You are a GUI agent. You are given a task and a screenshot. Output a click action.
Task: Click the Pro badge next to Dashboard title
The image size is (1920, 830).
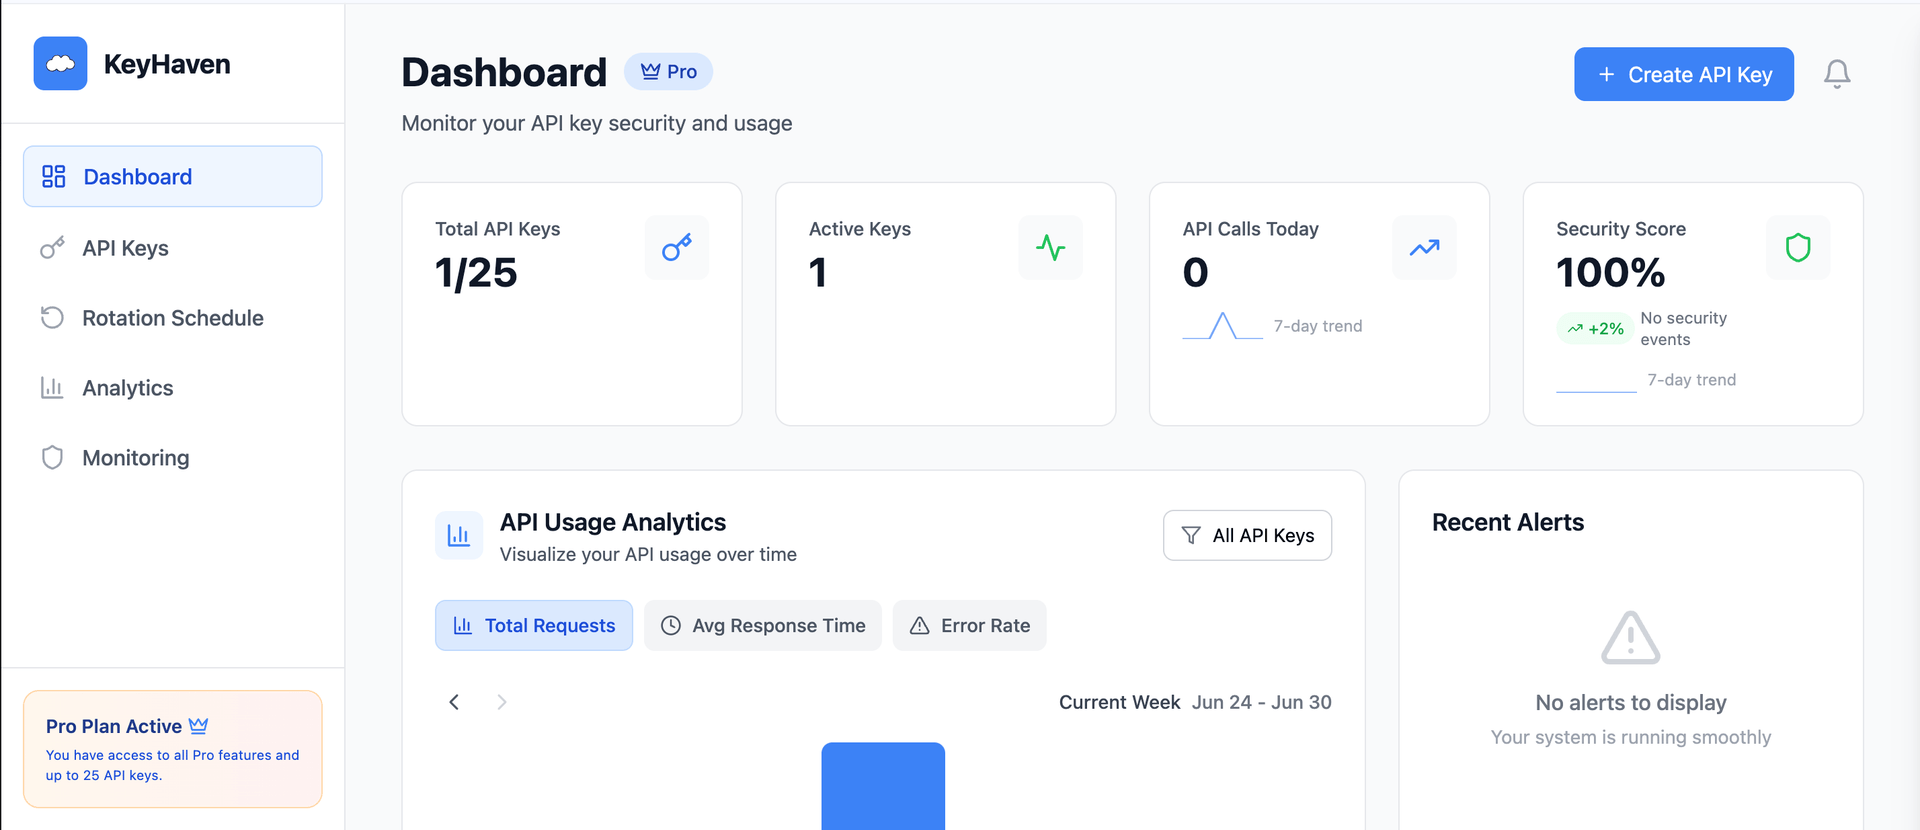[x=668, y=71]
